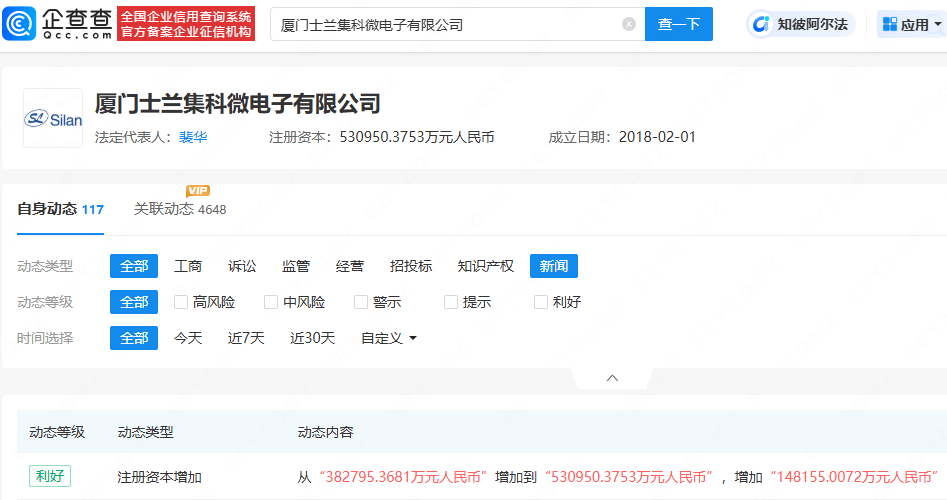The image size is (947, 500).
Task: Check the 高风险 checkbox
Action: [181, 302]
